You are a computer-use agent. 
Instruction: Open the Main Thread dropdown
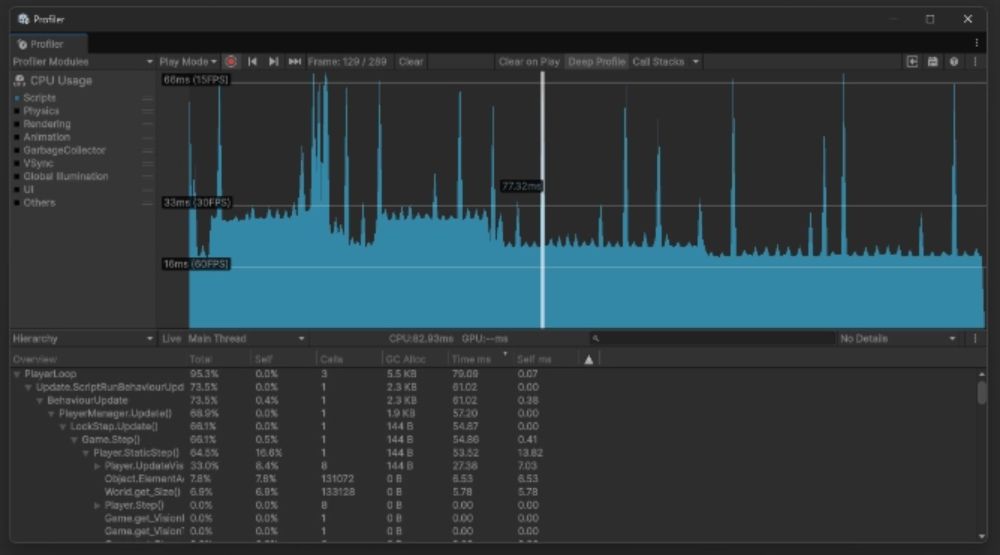click(x=246, y=339)
